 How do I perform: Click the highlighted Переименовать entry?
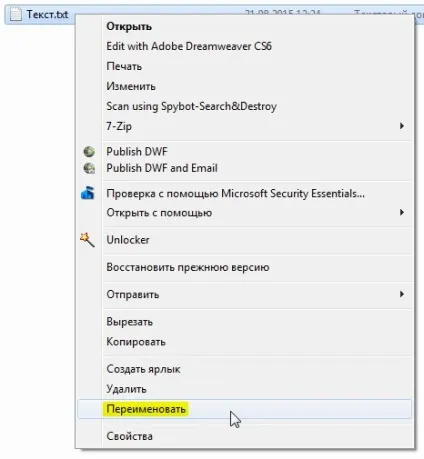tap(244, 409)
